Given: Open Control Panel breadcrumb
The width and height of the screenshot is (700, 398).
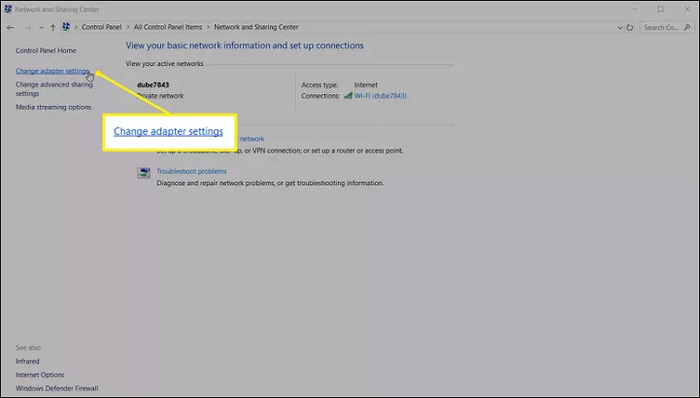Looking at the screenshot, I should [101, 27].
